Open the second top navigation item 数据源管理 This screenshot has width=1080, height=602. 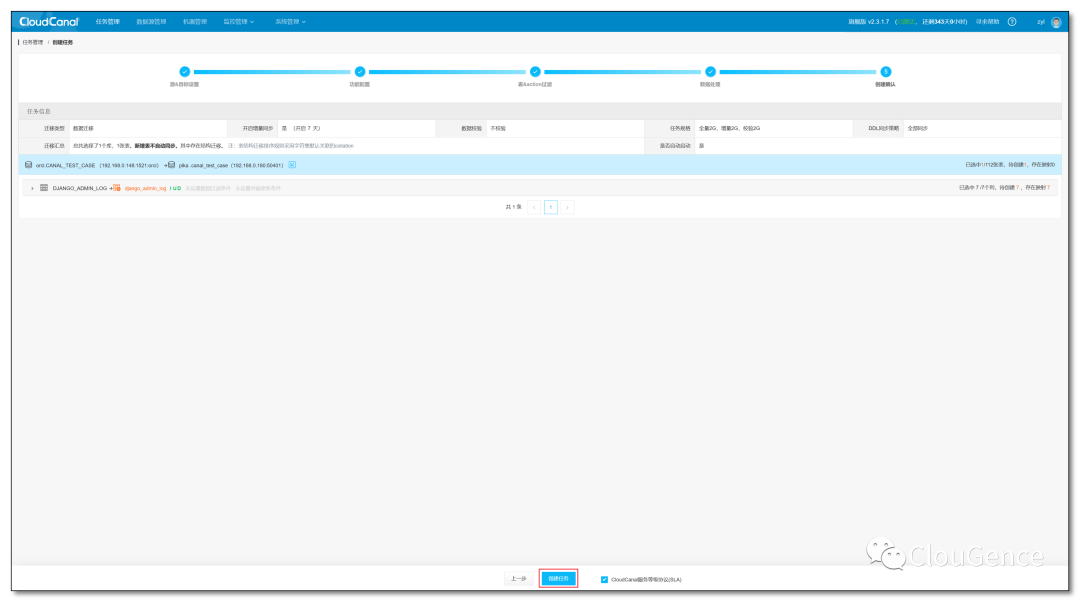(x=151, y=22)
